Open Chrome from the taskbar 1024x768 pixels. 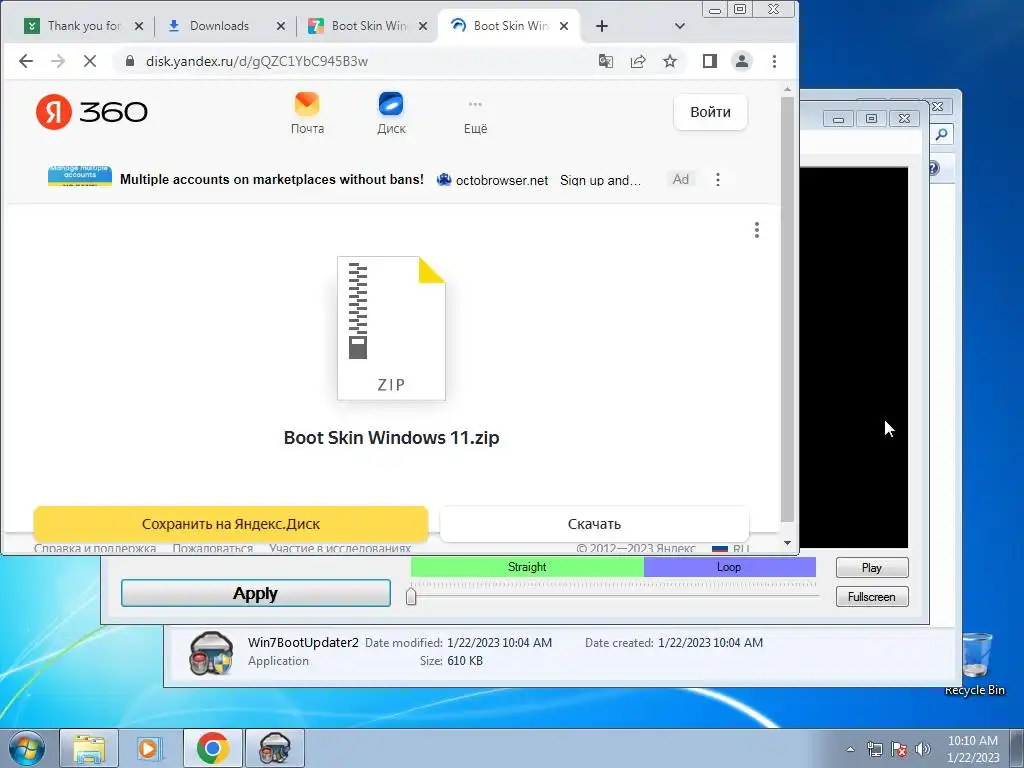point(212,748)
